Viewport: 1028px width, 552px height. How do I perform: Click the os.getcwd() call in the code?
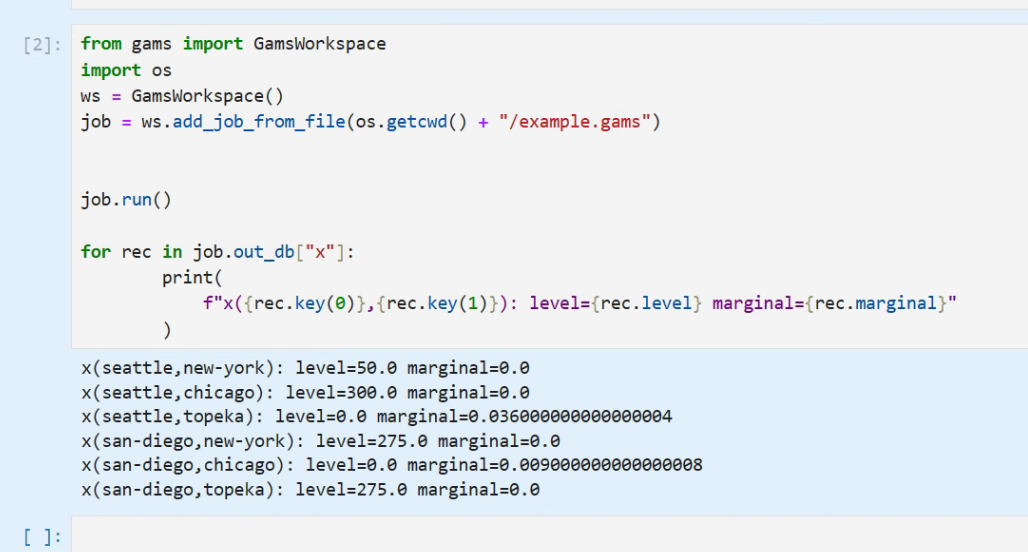coord(412,122)
